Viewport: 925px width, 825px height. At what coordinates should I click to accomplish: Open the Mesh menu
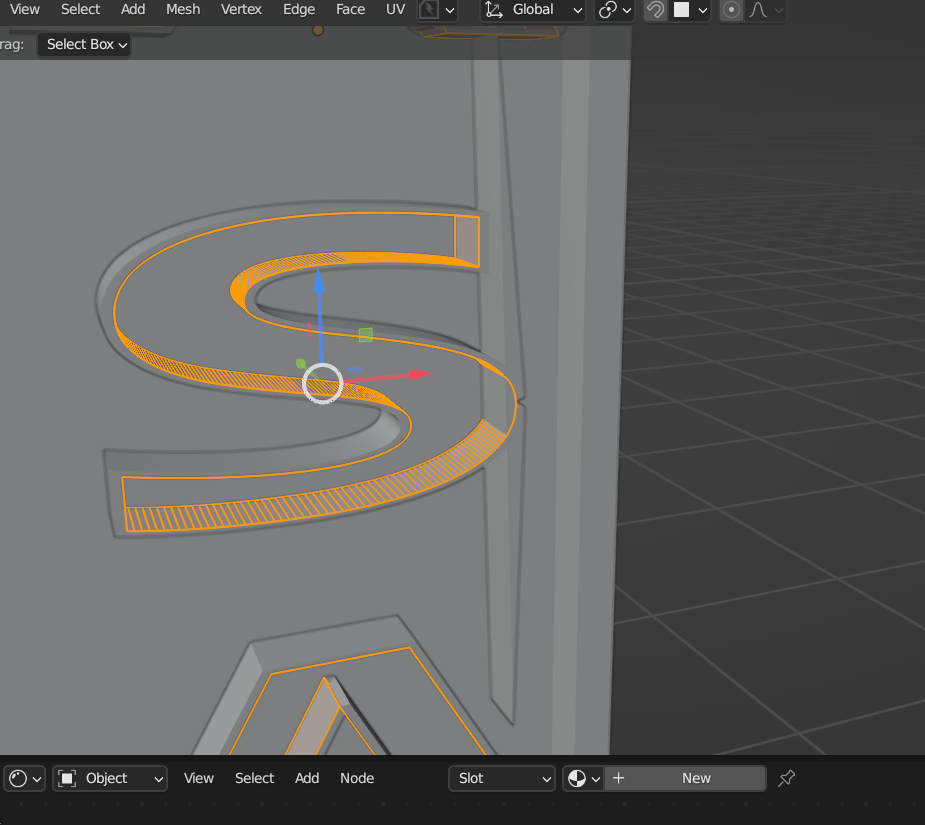pos(183,10)
